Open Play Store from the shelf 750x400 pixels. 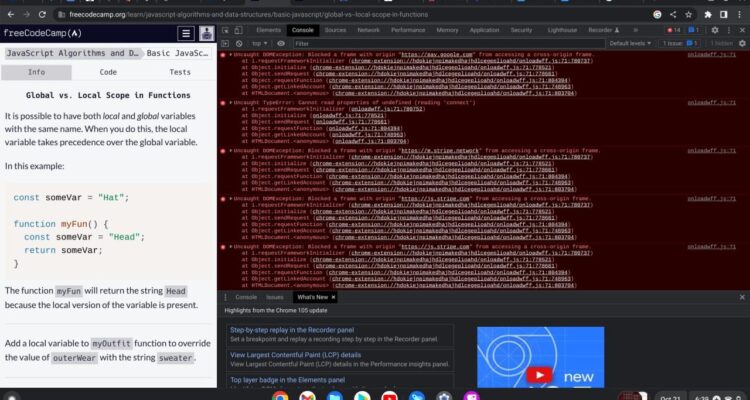tap(362, 396)
